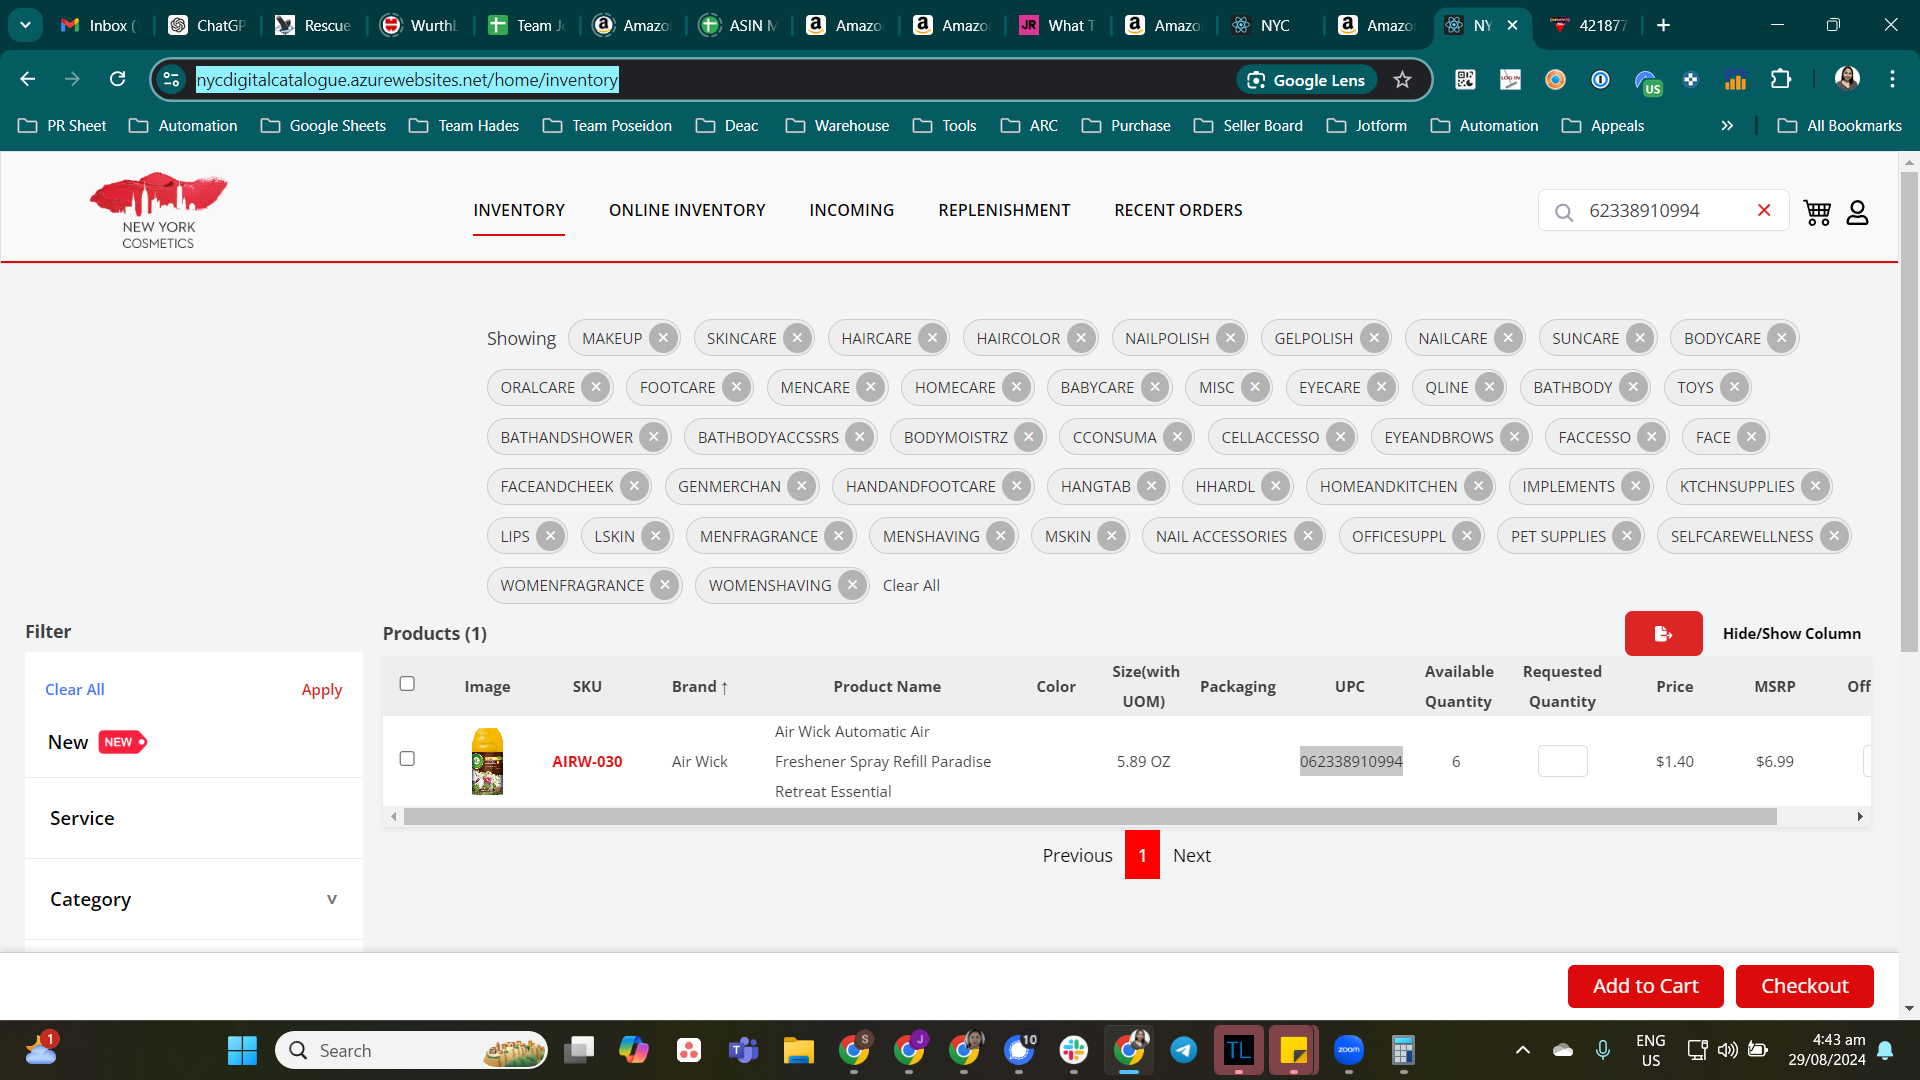The width and height of the screenshot is (1920, 1080).
Task: Expand the Service filter section
Action: 194,818
